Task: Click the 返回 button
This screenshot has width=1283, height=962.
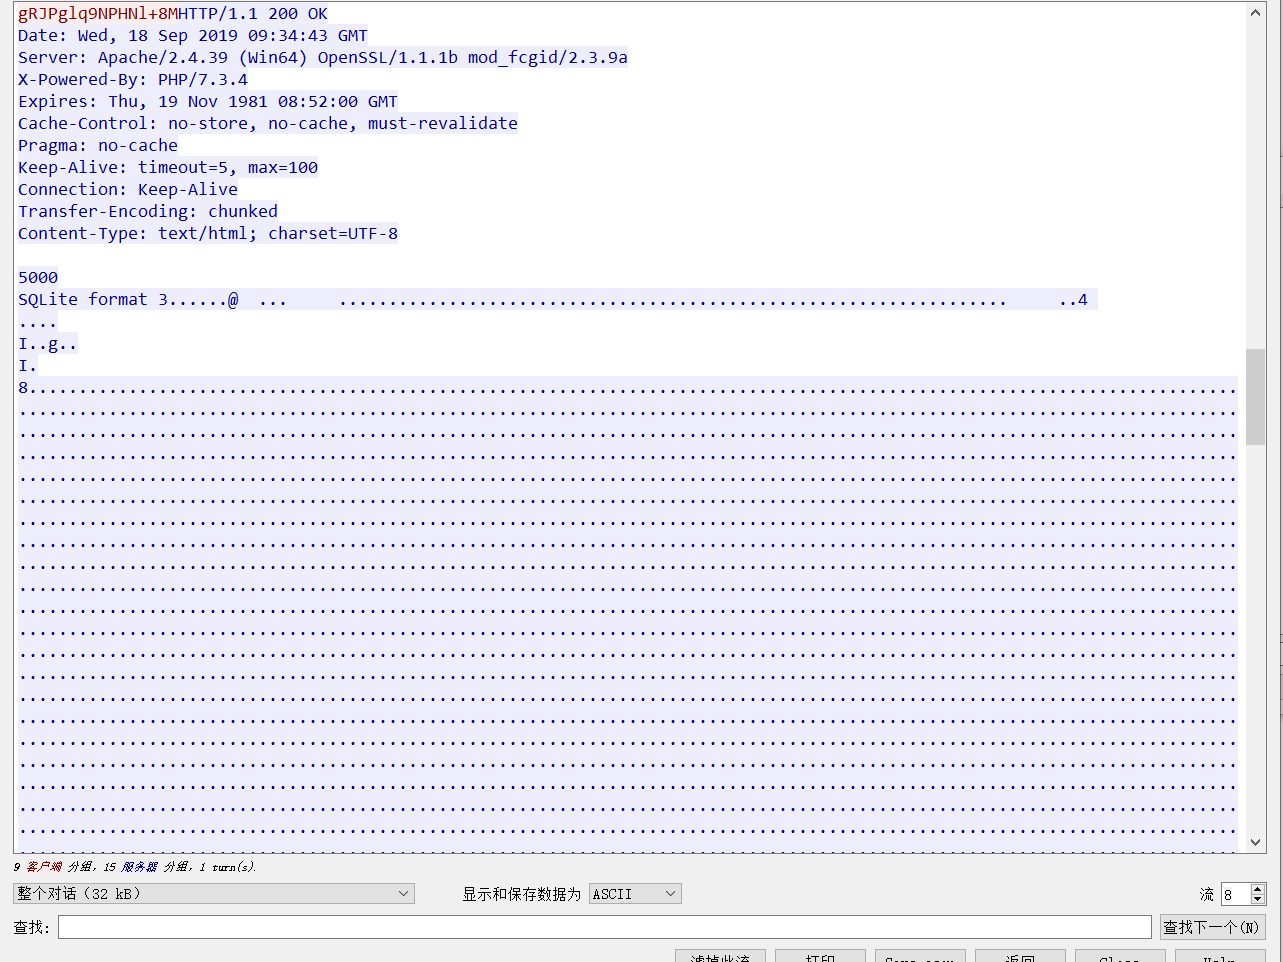Action: (1020, 956)
